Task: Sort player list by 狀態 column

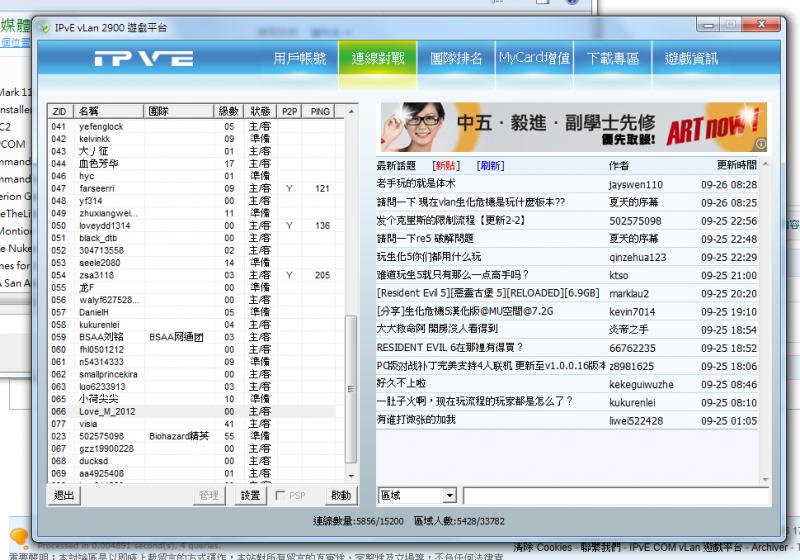Action: click(260, 111)
